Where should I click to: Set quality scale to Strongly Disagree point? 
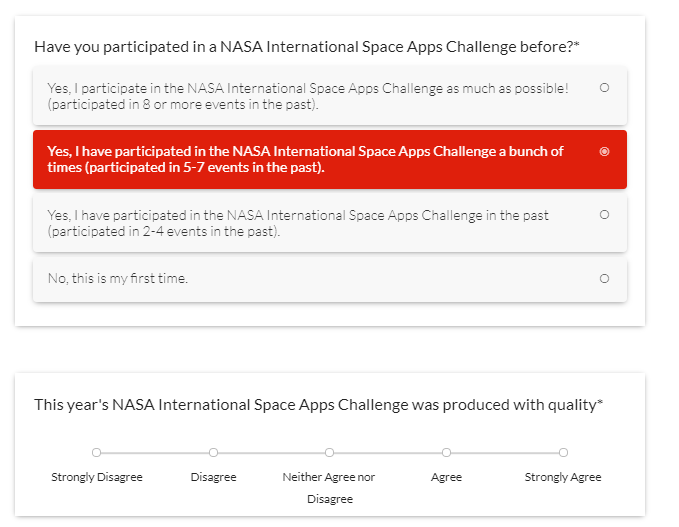(x=97, y=452)
